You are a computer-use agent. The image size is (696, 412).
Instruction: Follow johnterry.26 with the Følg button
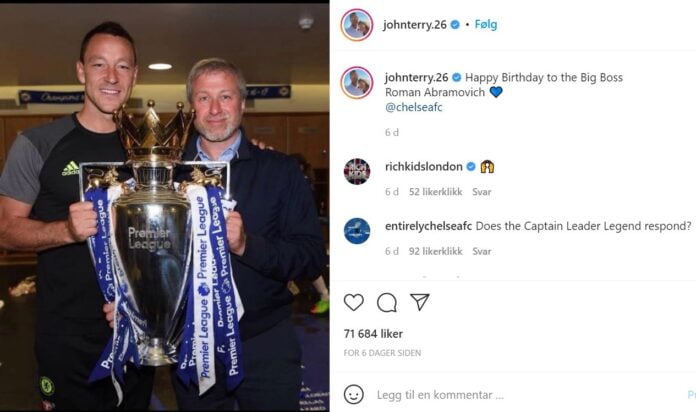pos(486,24)
